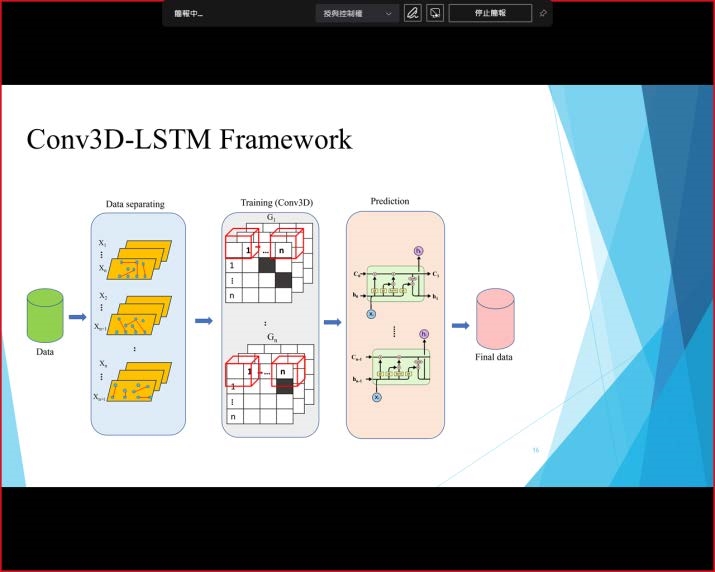Pin the presenting toolbar with pushpin icon
The width and height of the screenshot is (715, 572).
tap(543, 14)
